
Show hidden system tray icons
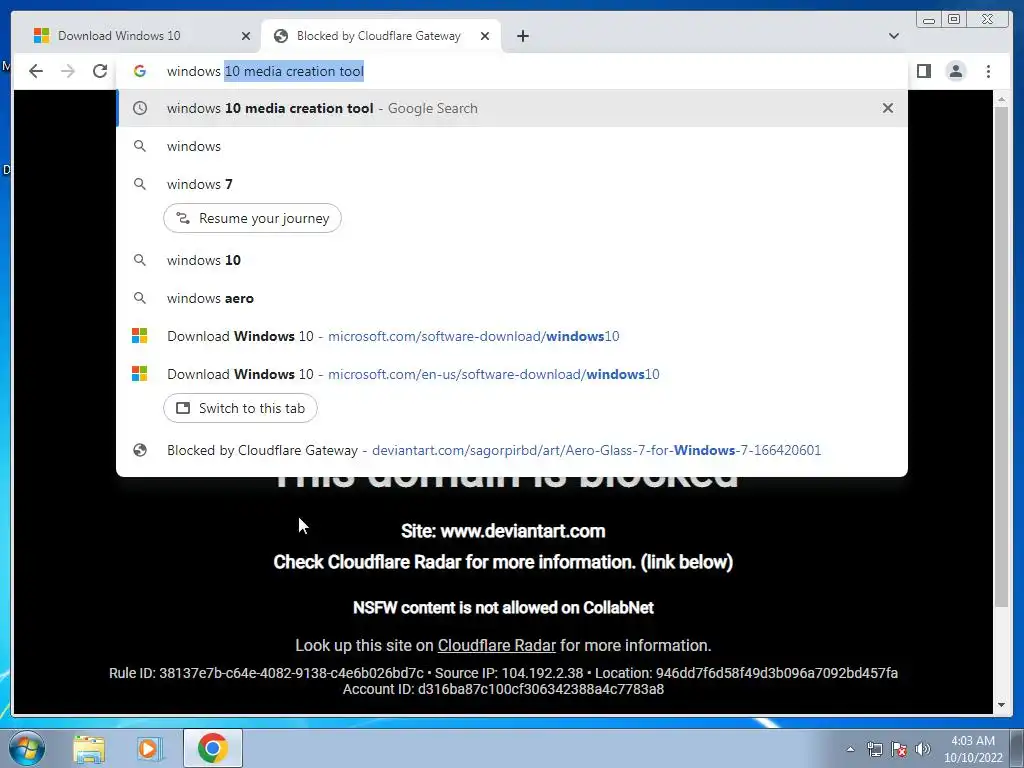[850, 749]
